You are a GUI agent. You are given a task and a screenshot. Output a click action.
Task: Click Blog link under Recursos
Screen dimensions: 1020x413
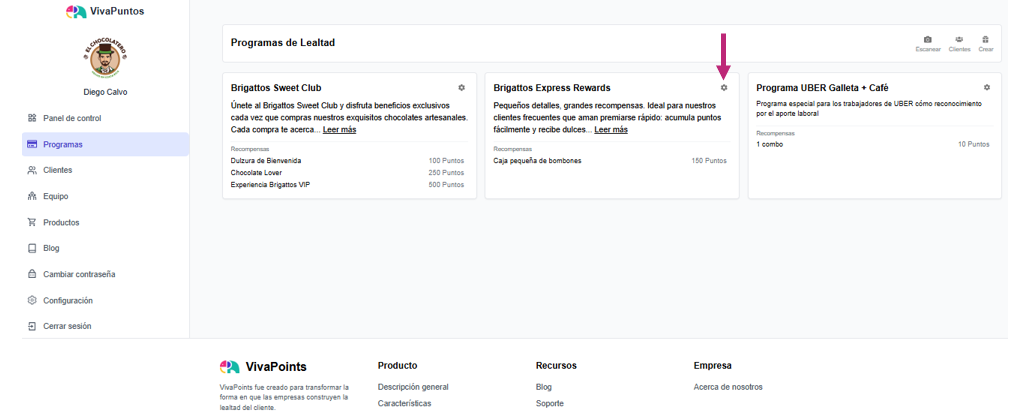click(x=544, y=387)
